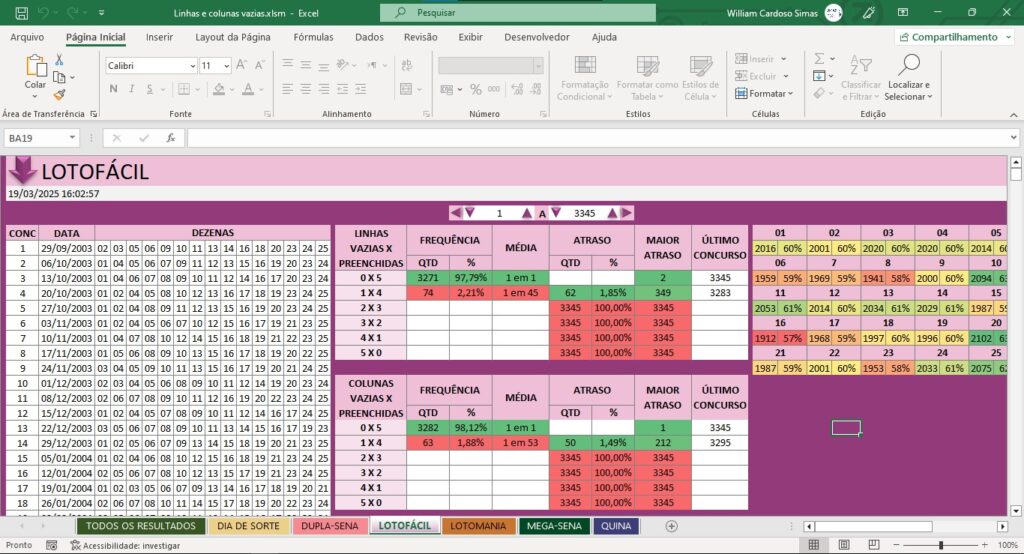This screenshot has height=554, width=1024.
Task: Click the Center align icon
Action: coord(306,89)
